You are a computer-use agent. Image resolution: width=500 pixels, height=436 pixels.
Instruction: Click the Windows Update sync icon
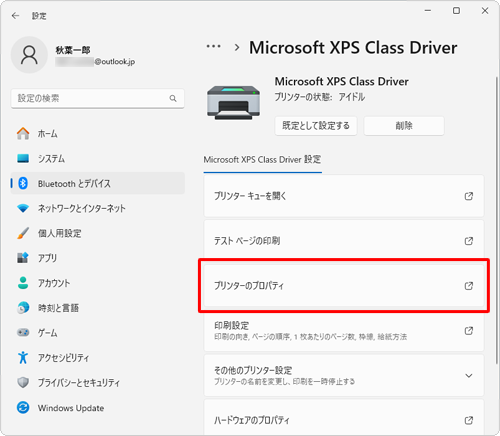(23, 407)
